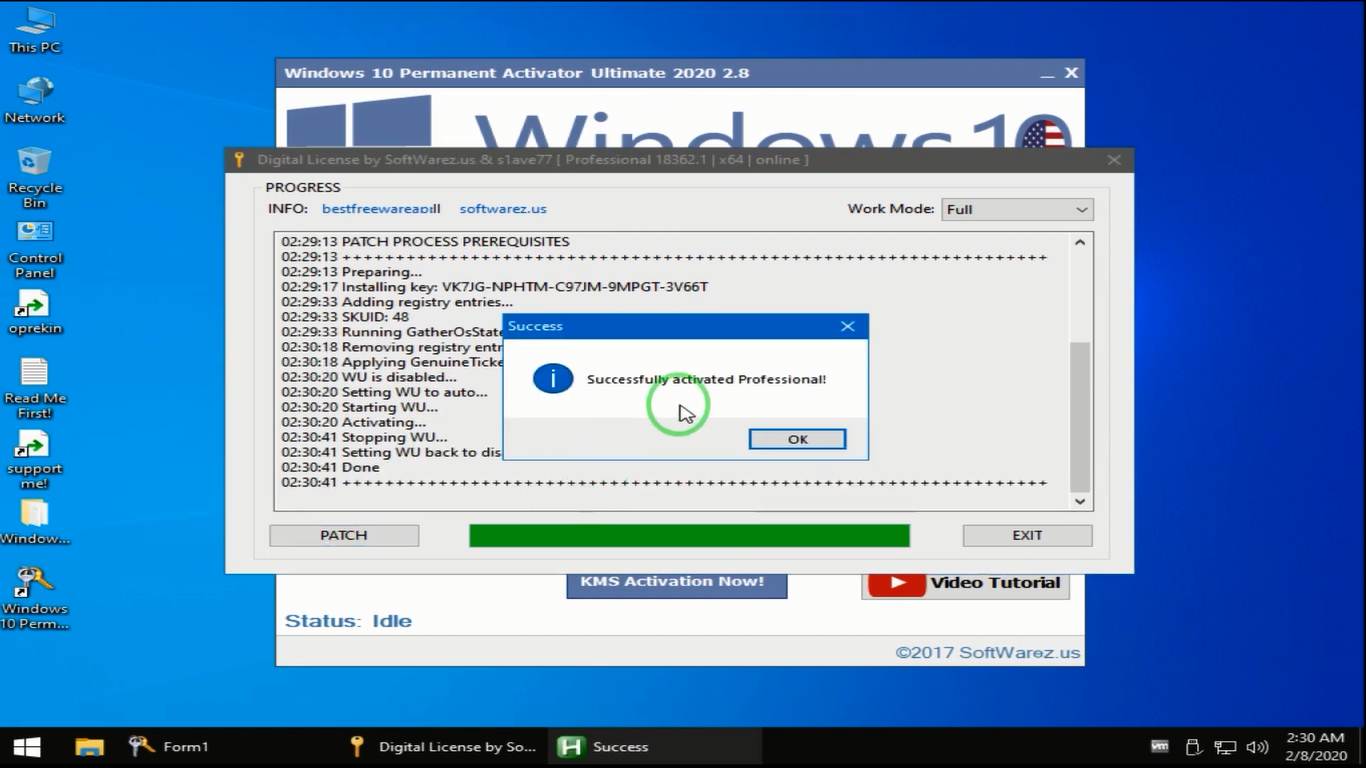This screenshot has width=1366, height=768.
Task: Click log line 'PATCH PROCESS PREREQUISITES'
Action: point(425,242)
